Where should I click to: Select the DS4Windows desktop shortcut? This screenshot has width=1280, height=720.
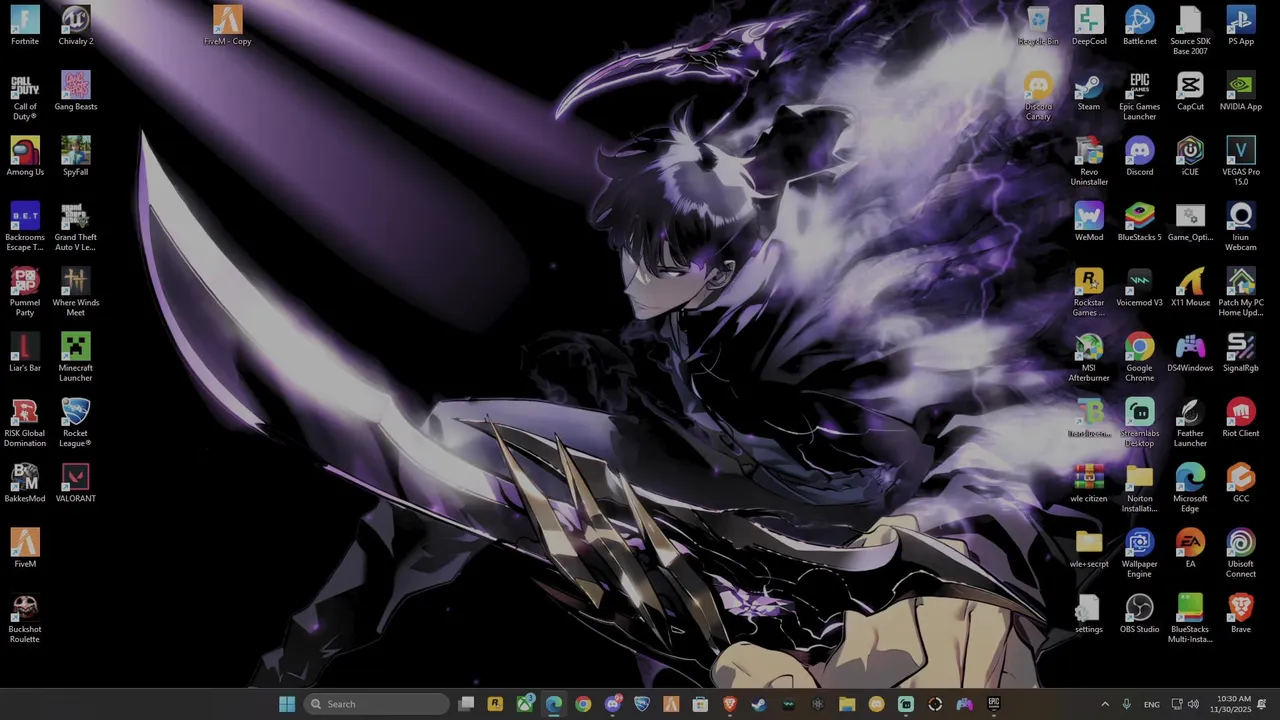coord(1190,352)
